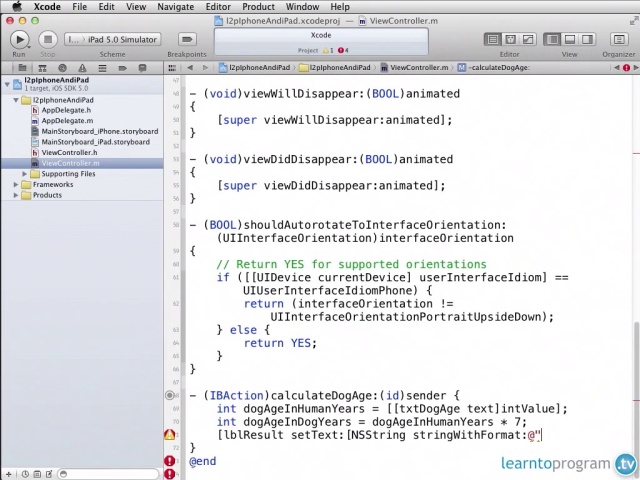This screenshot has height=480, width=640.
Task: Open the Help menu
Action: [340, 7]
